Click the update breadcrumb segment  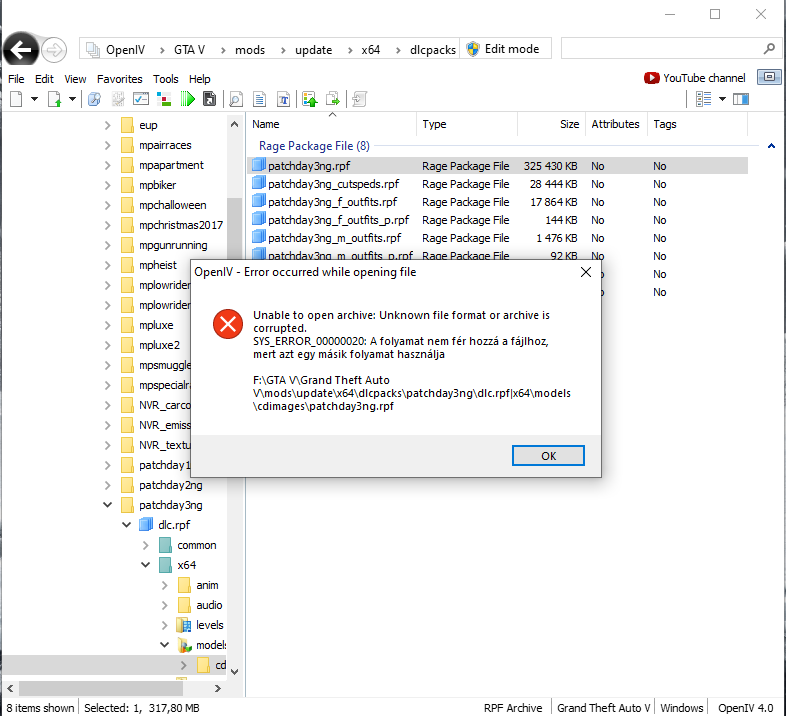coord(313,50)
